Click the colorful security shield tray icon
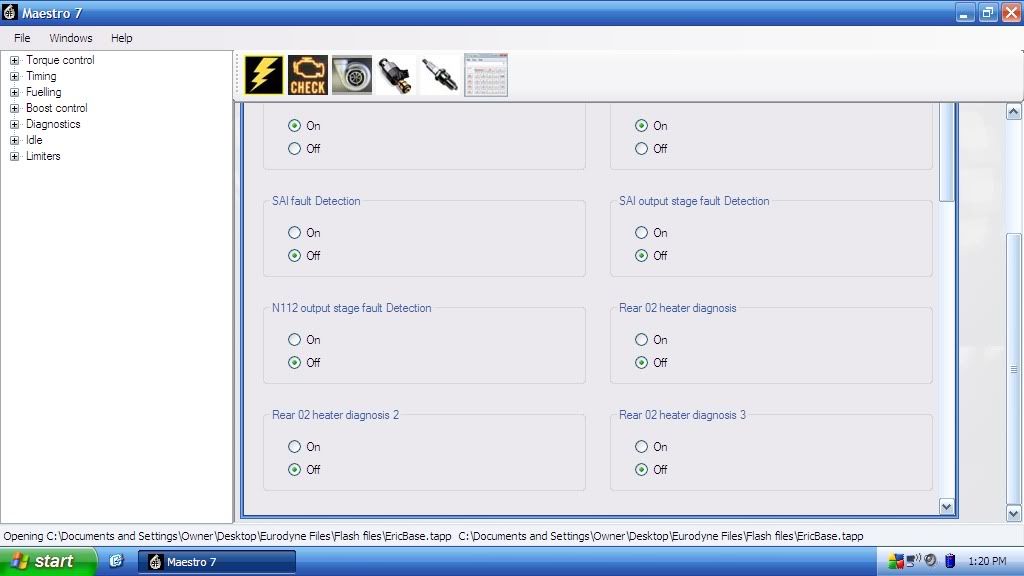The image size is (1024, 576). (895, 561)
